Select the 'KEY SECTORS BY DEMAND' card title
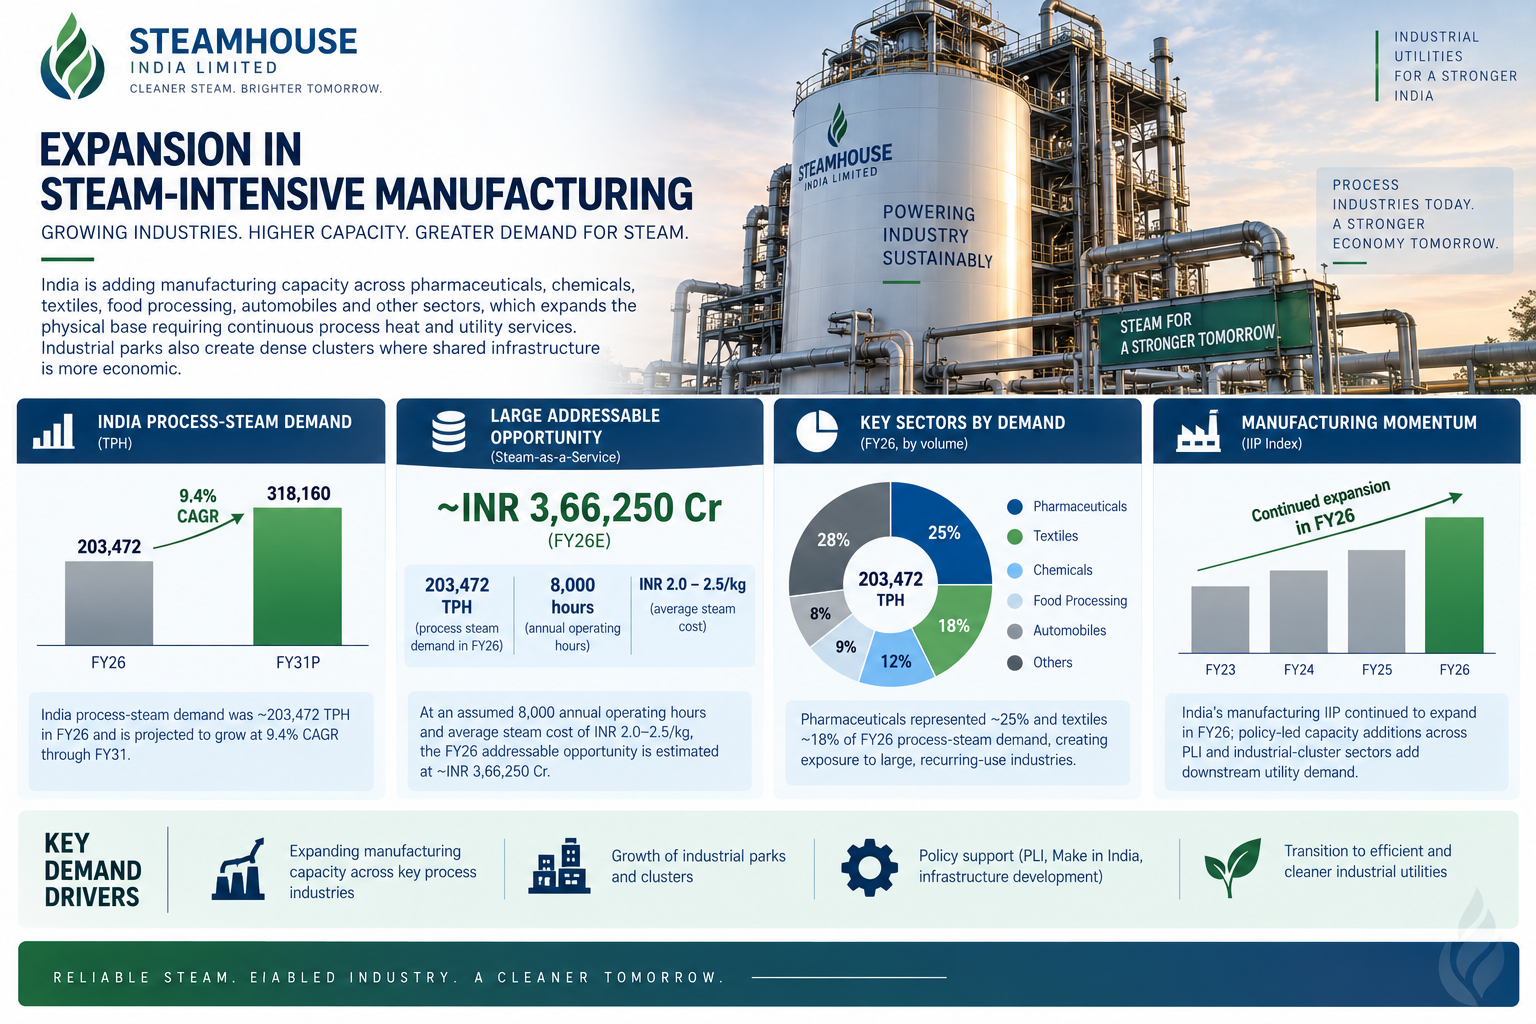The height and width of the screenshot is (1024, 1536). pyautogui.click(x=962, y=423)
